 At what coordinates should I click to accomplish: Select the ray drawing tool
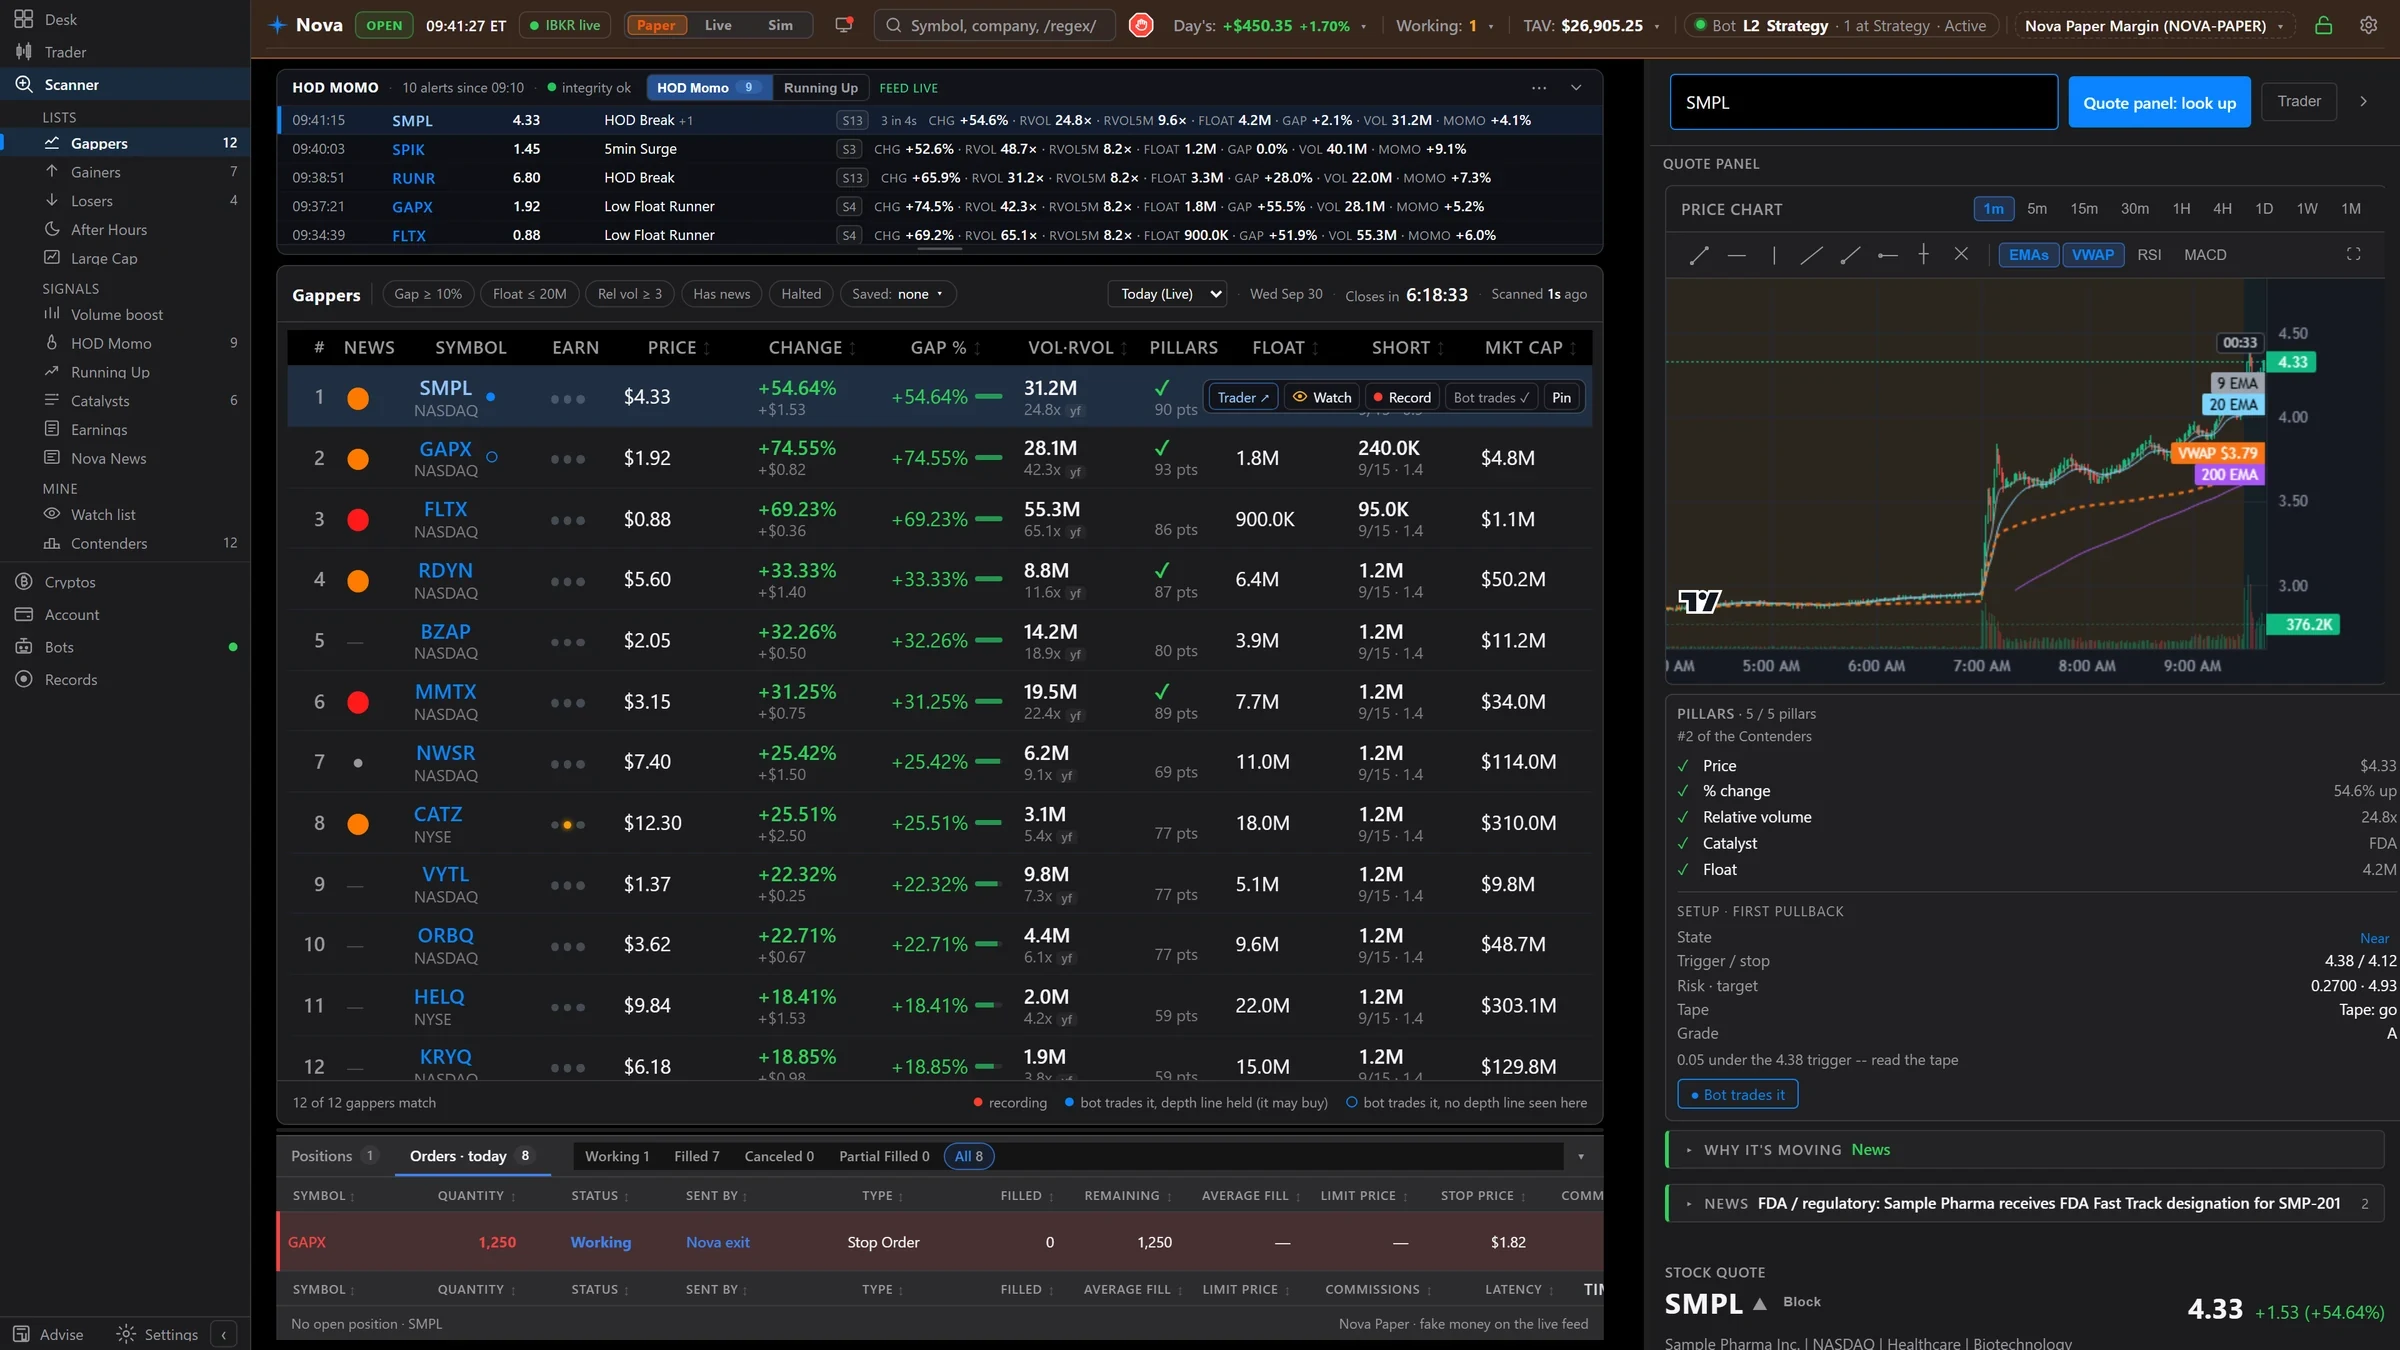[x=1850, y=255]
